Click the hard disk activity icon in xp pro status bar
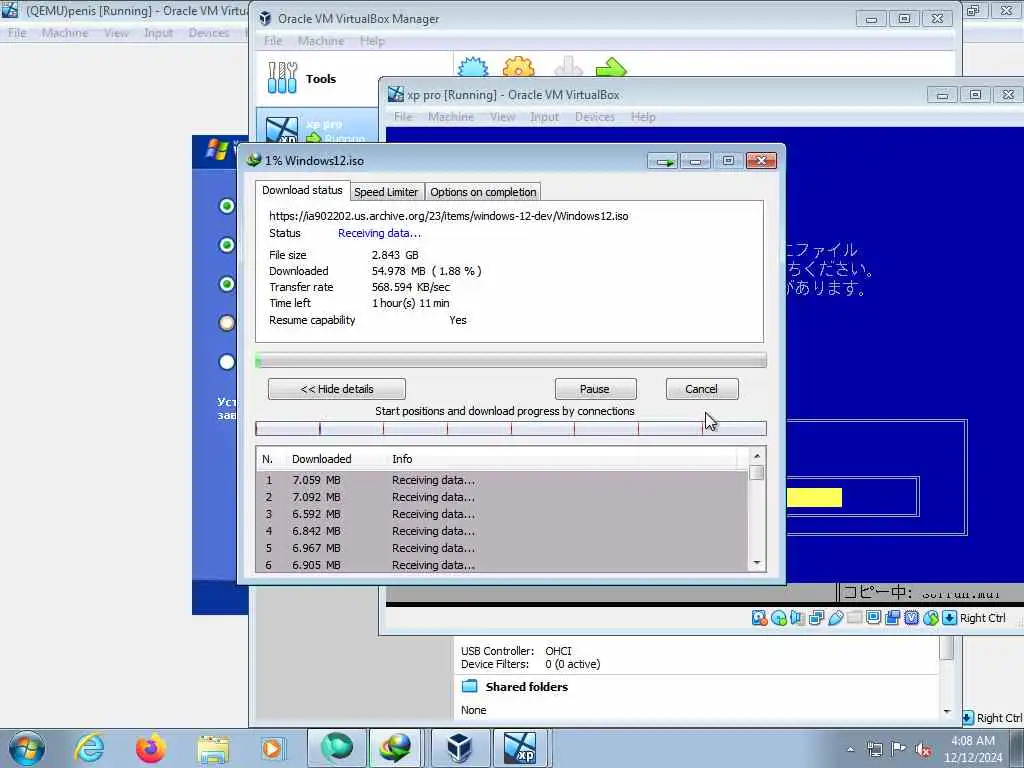Screen dimensions: 1024x768 tap(759, 618)
